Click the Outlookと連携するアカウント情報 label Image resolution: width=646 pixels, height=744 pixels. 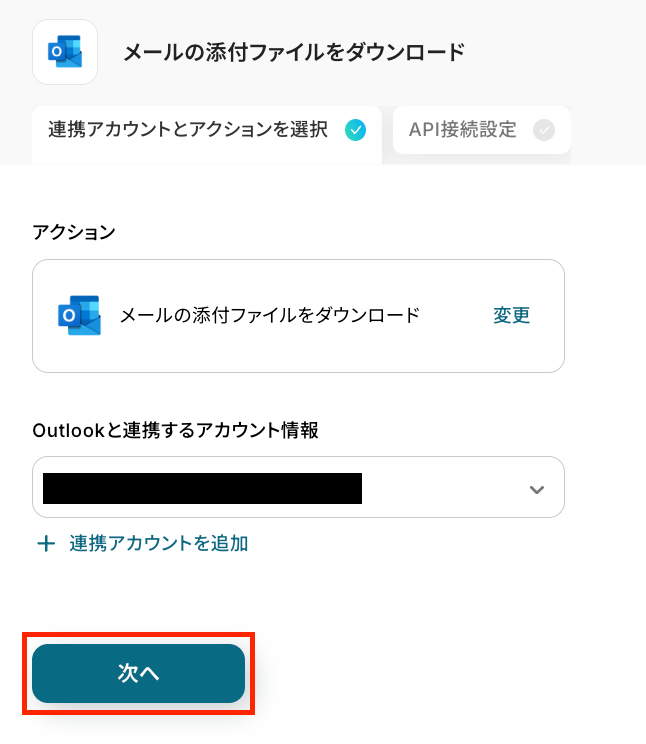176,430
